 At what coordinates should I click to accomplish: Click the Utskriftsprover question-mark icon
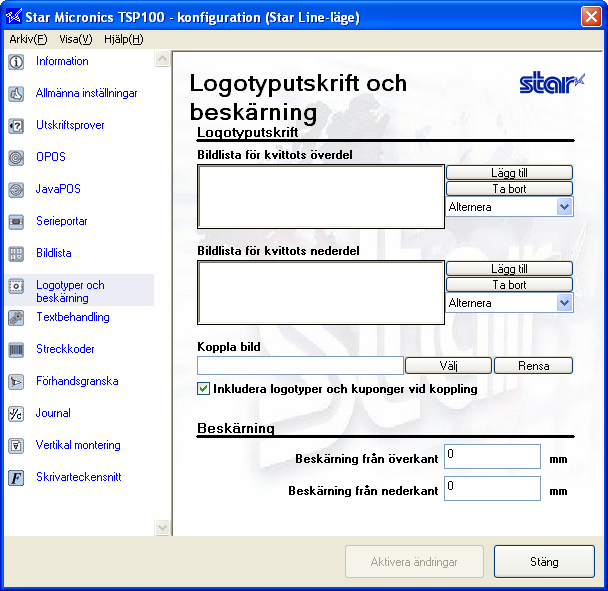point(16,126)
